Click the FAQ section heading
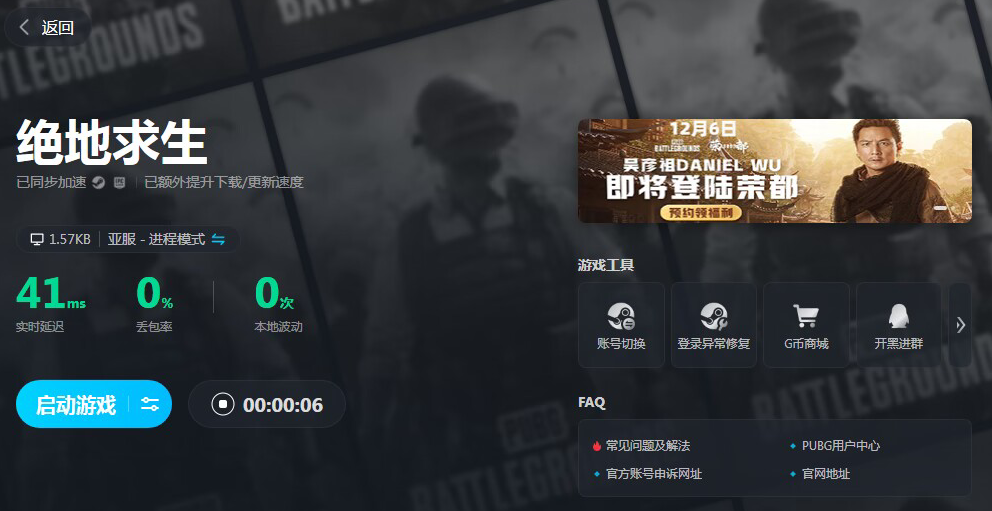Image resolution: width=992 pixels, height=511 pixels. click(x=592, y=402)
